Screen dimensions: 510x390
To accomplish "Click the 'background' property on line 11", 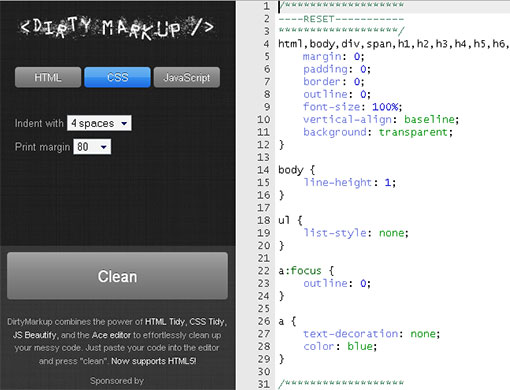I will [335, 132].
